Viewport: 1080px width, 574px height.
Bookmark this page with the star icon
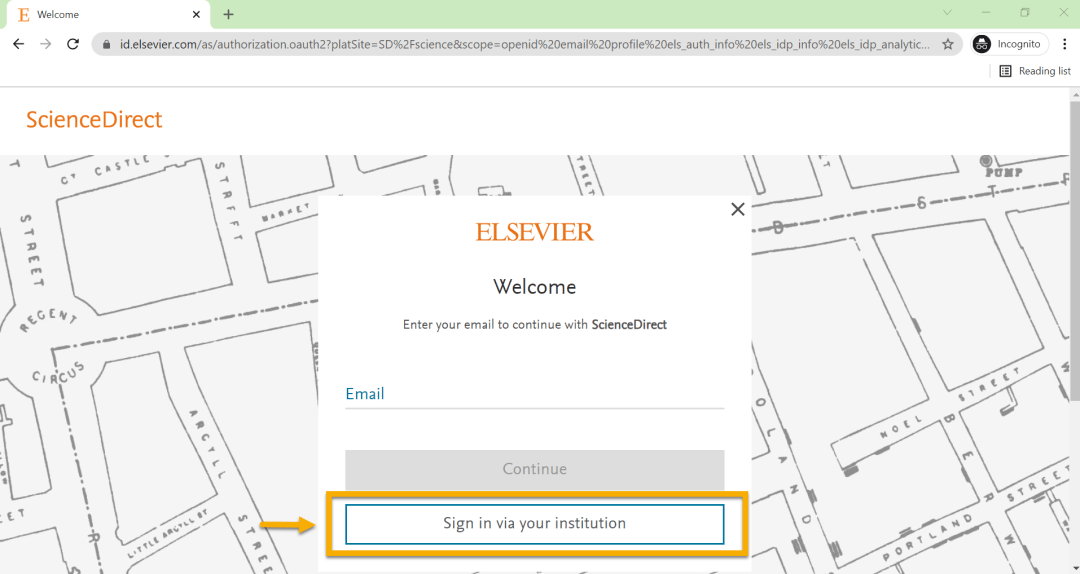[x=947, y=45]
